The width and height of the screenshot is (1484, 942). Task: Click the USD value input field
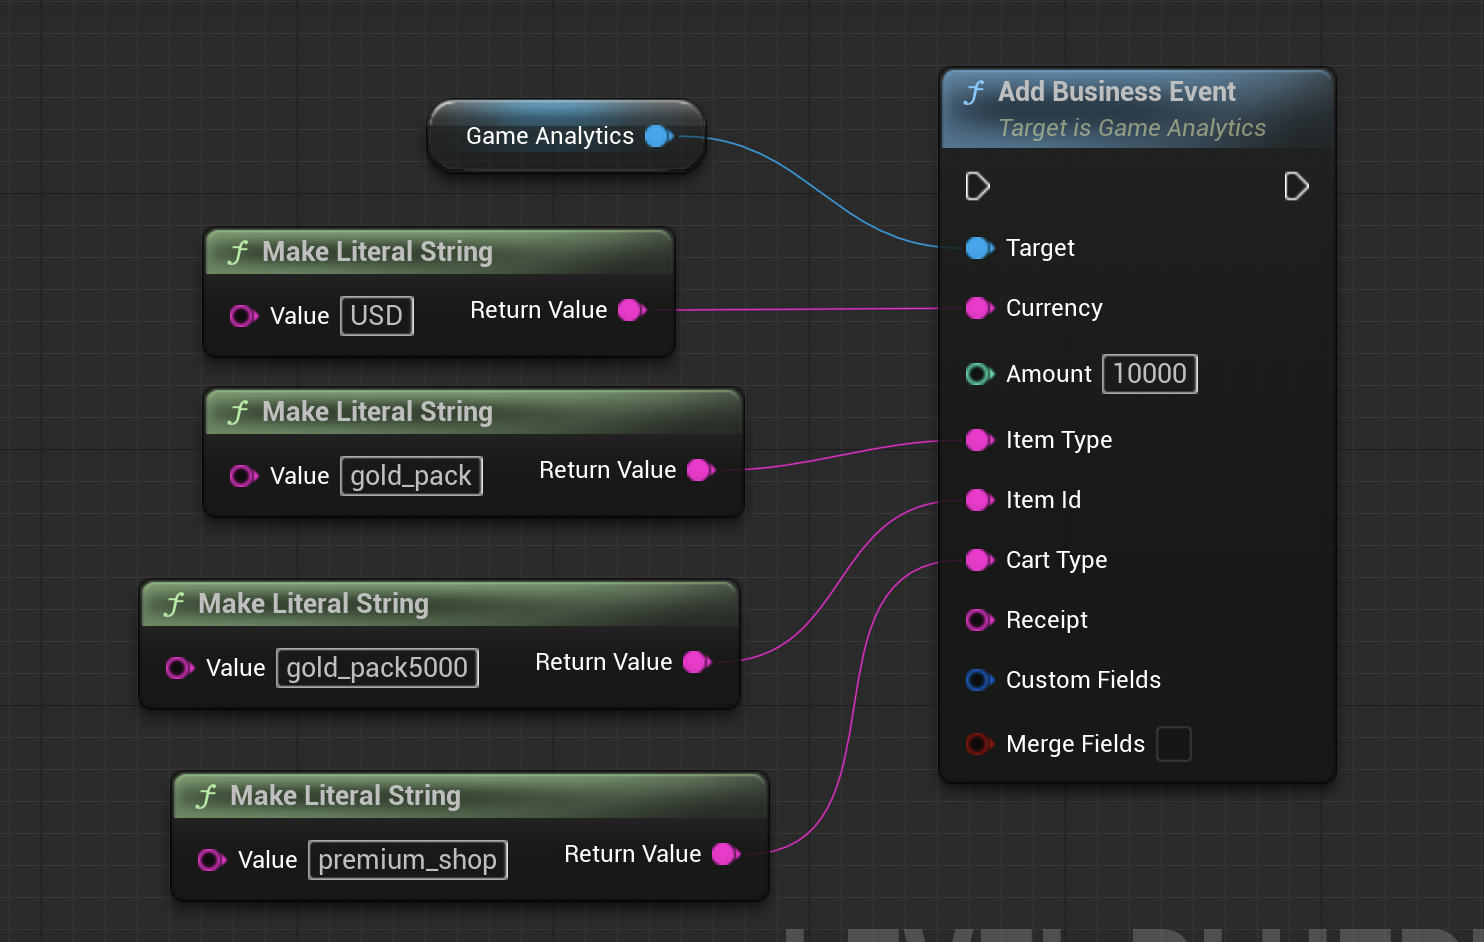[x=376, y=316]
